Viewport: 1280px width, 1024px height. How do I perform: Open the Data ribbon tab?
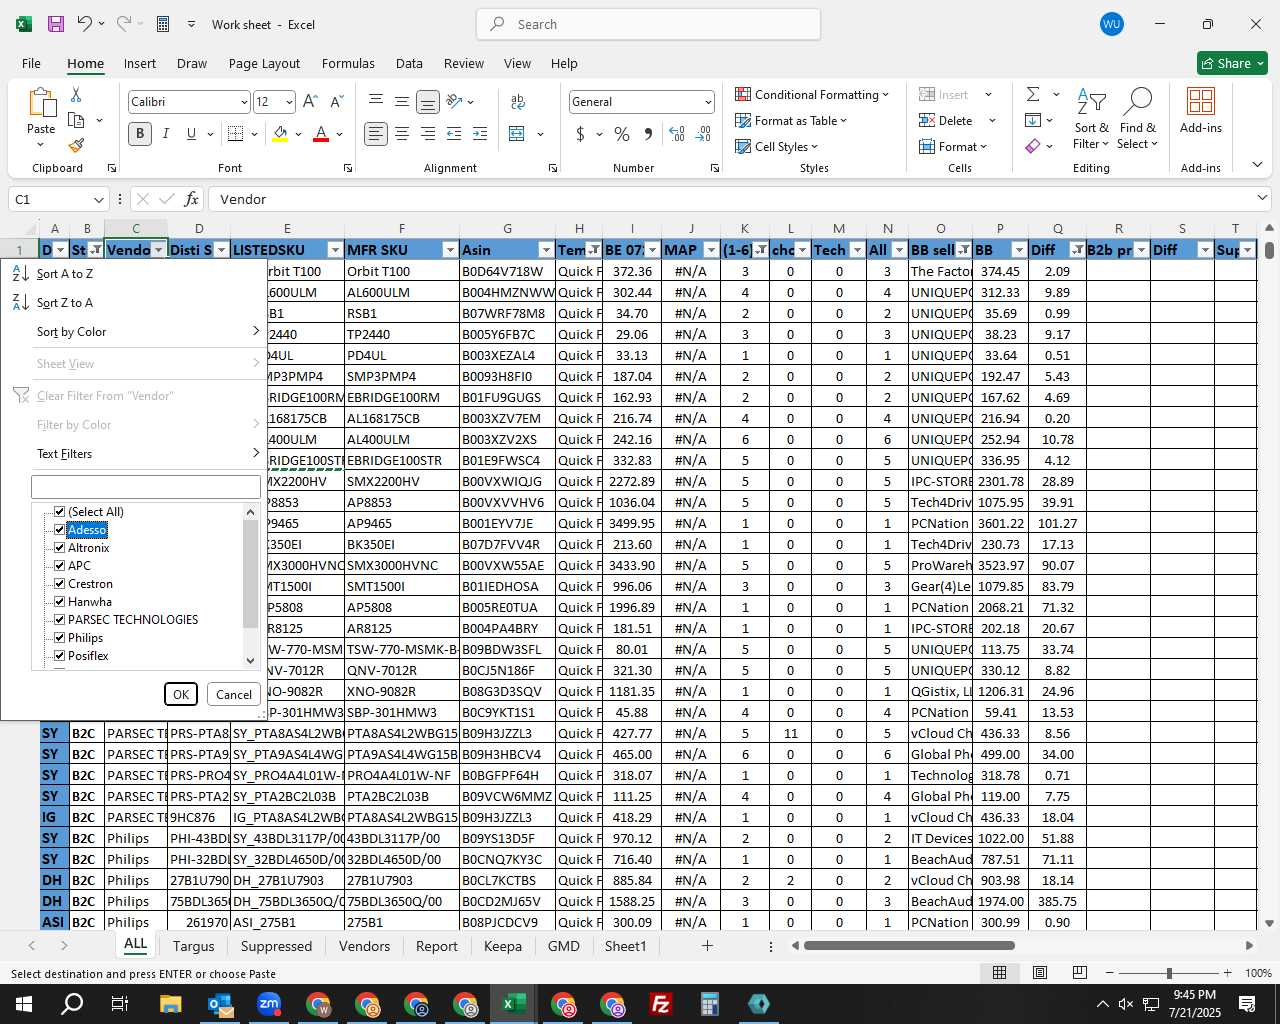(409, 63)
